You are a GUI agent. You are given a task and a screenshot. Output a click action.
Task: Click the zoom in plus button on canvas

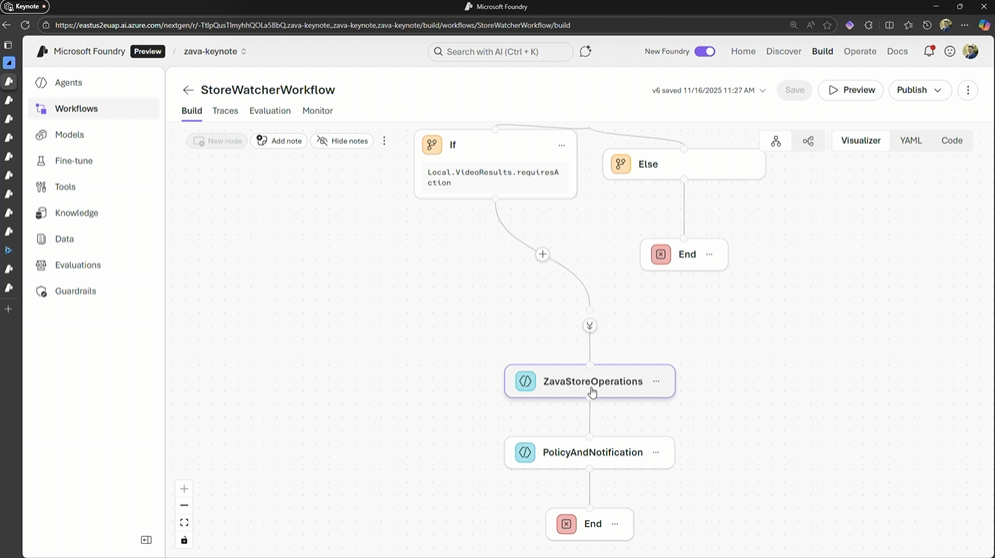pyautogui.click(x=184, y=489)
